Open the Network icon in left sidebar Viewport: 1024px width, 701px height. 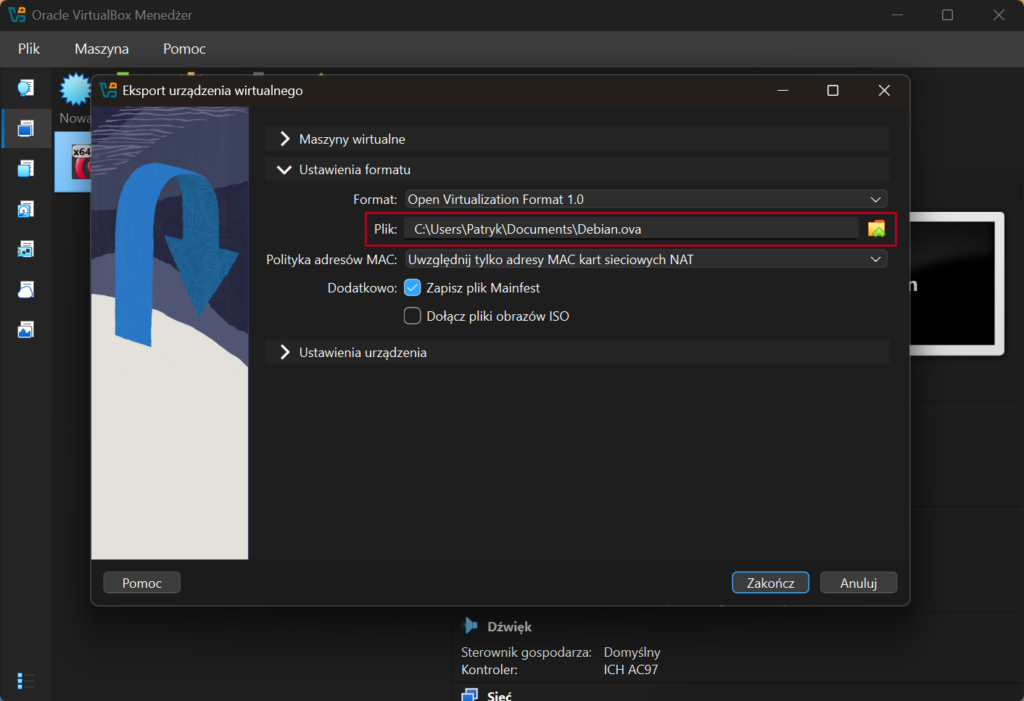click(x=26, y=249)
